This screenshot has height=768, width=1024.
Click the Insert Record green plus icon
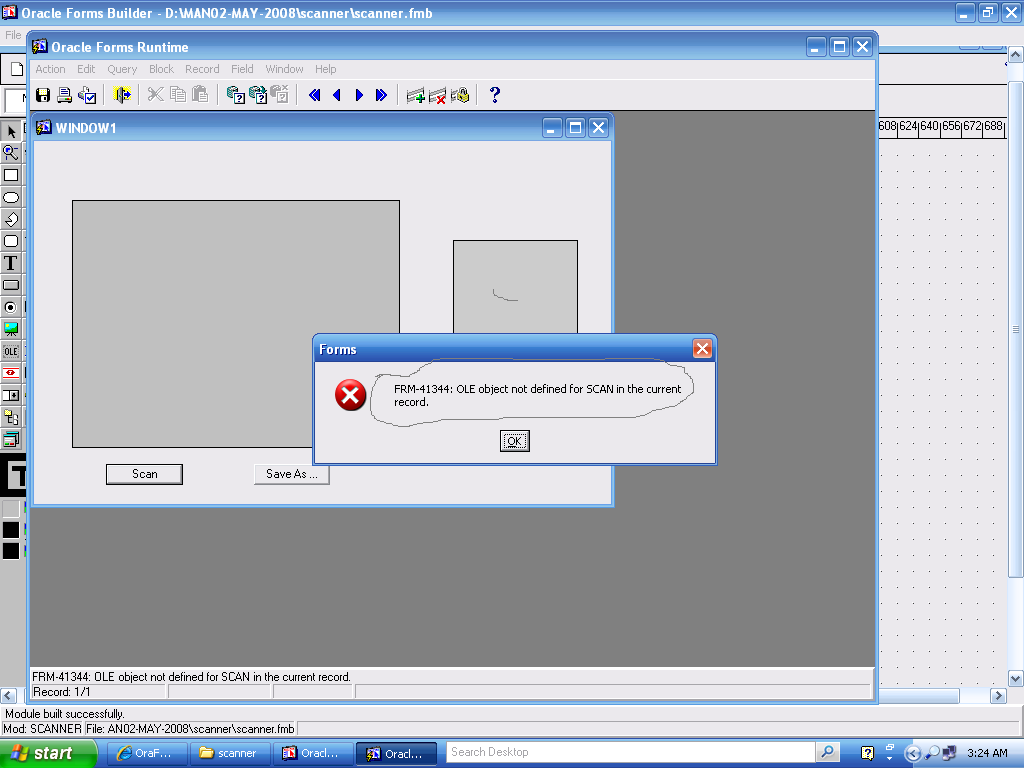click(x=415, y=96)
